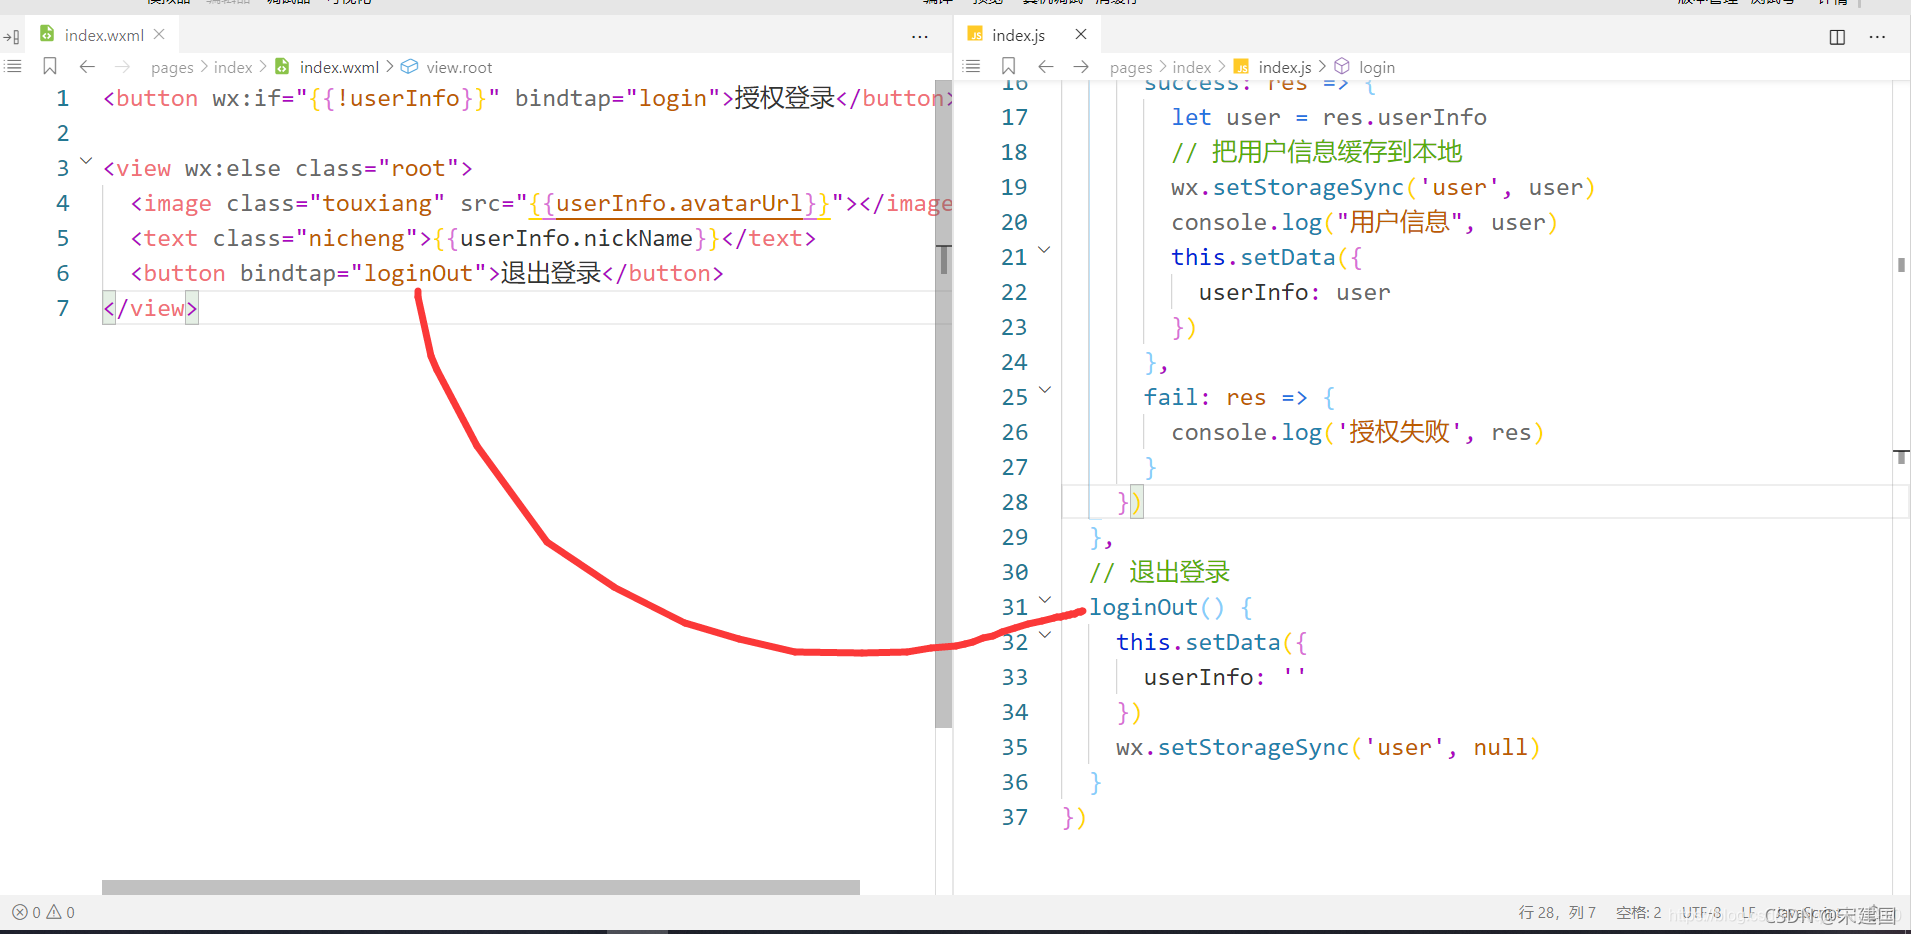
Task: Click line number 7 in wxml editor
Action: pos(63,308)
